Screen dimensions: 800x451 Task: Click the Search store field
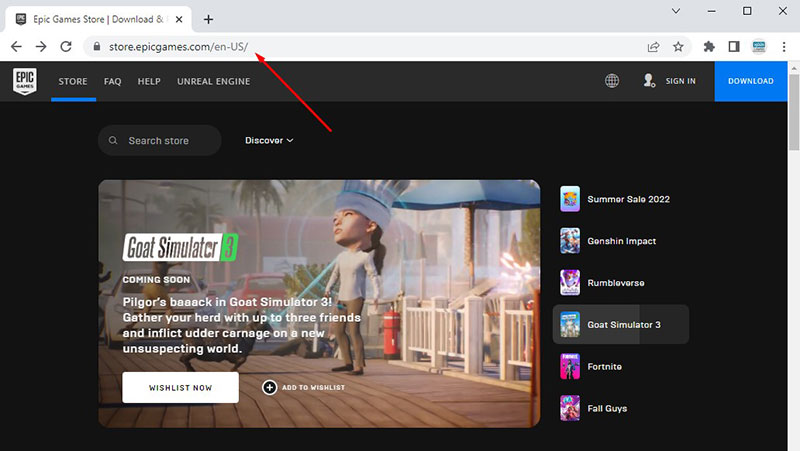click(x=160, y=140)
